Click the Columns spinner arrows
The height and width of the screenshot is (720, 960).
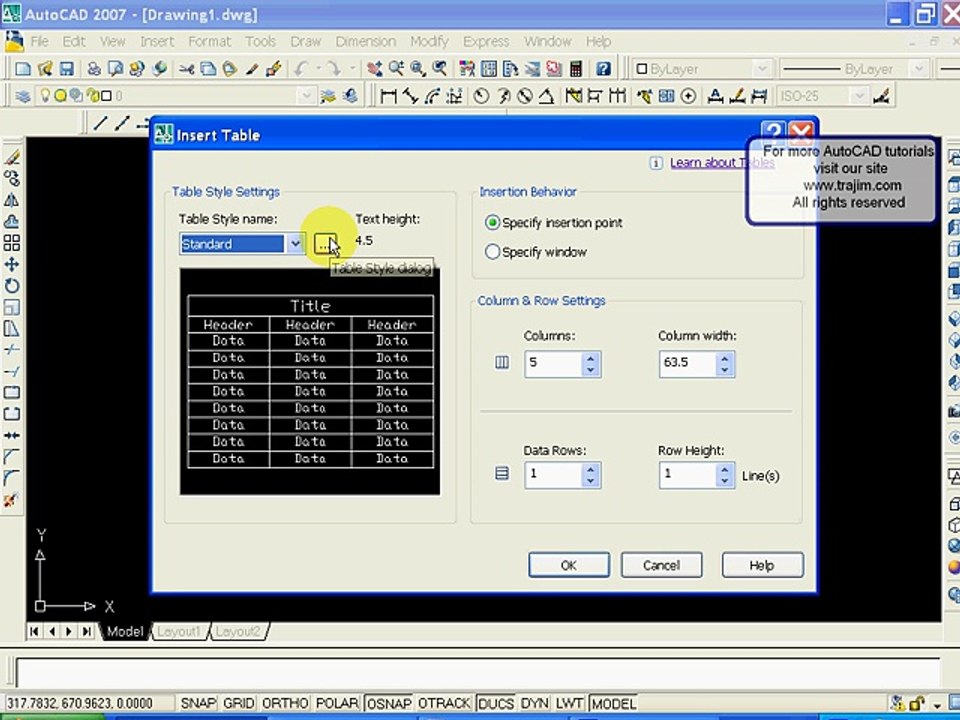(x=590, y=364)
